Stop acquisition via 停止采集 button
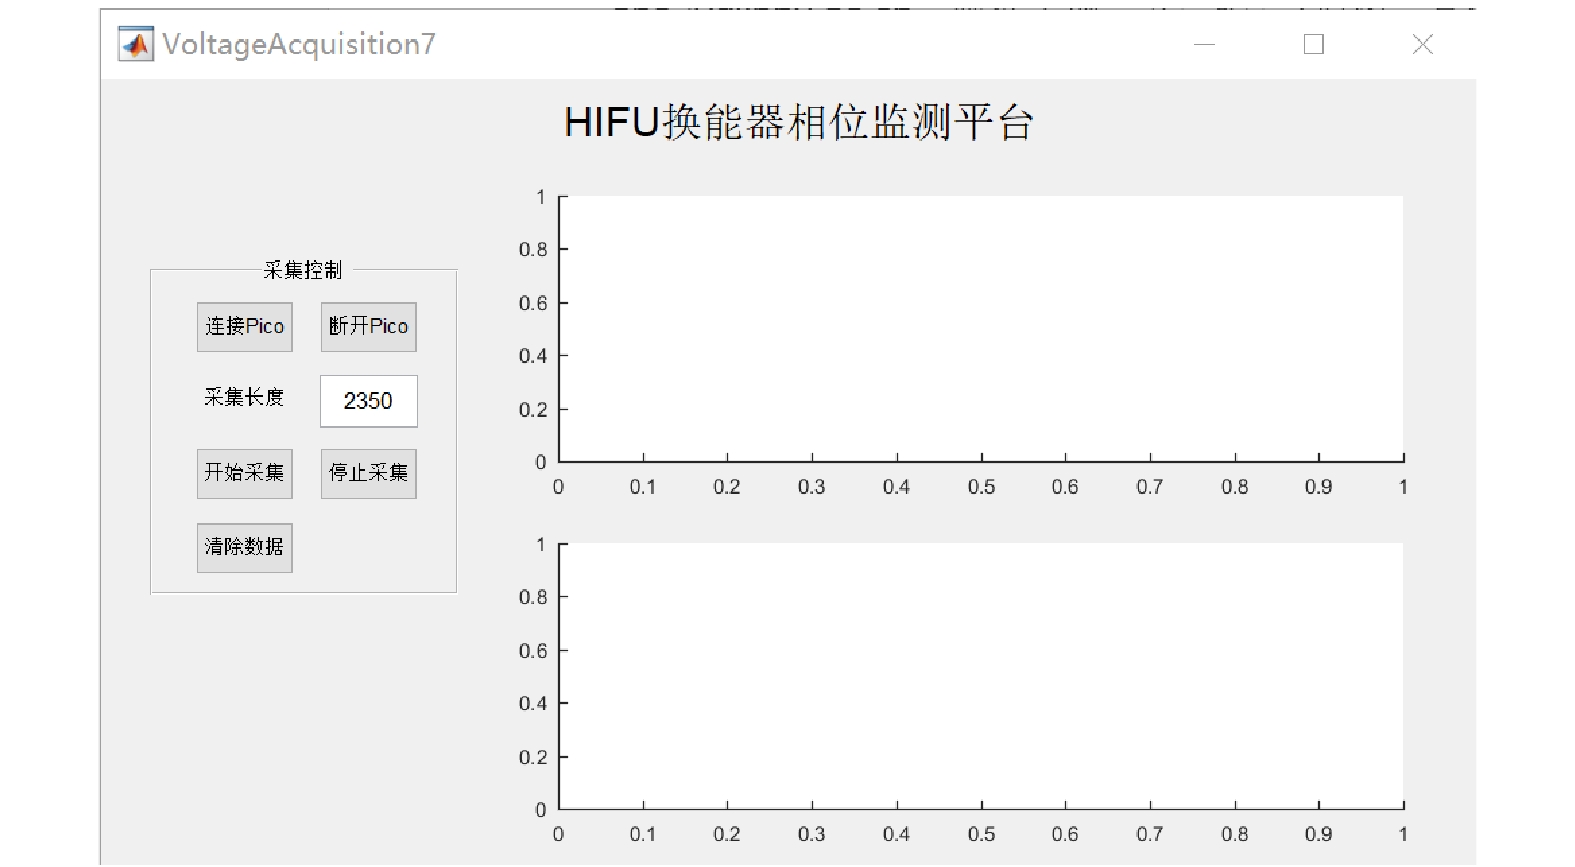Viewport: 1575px width, 867px height. pyautogui.click(x=368, y=473)
